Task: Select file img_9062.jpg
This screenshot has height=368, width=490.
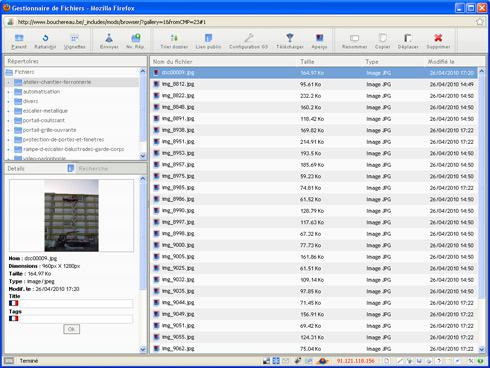Action: tap(313, 349)
